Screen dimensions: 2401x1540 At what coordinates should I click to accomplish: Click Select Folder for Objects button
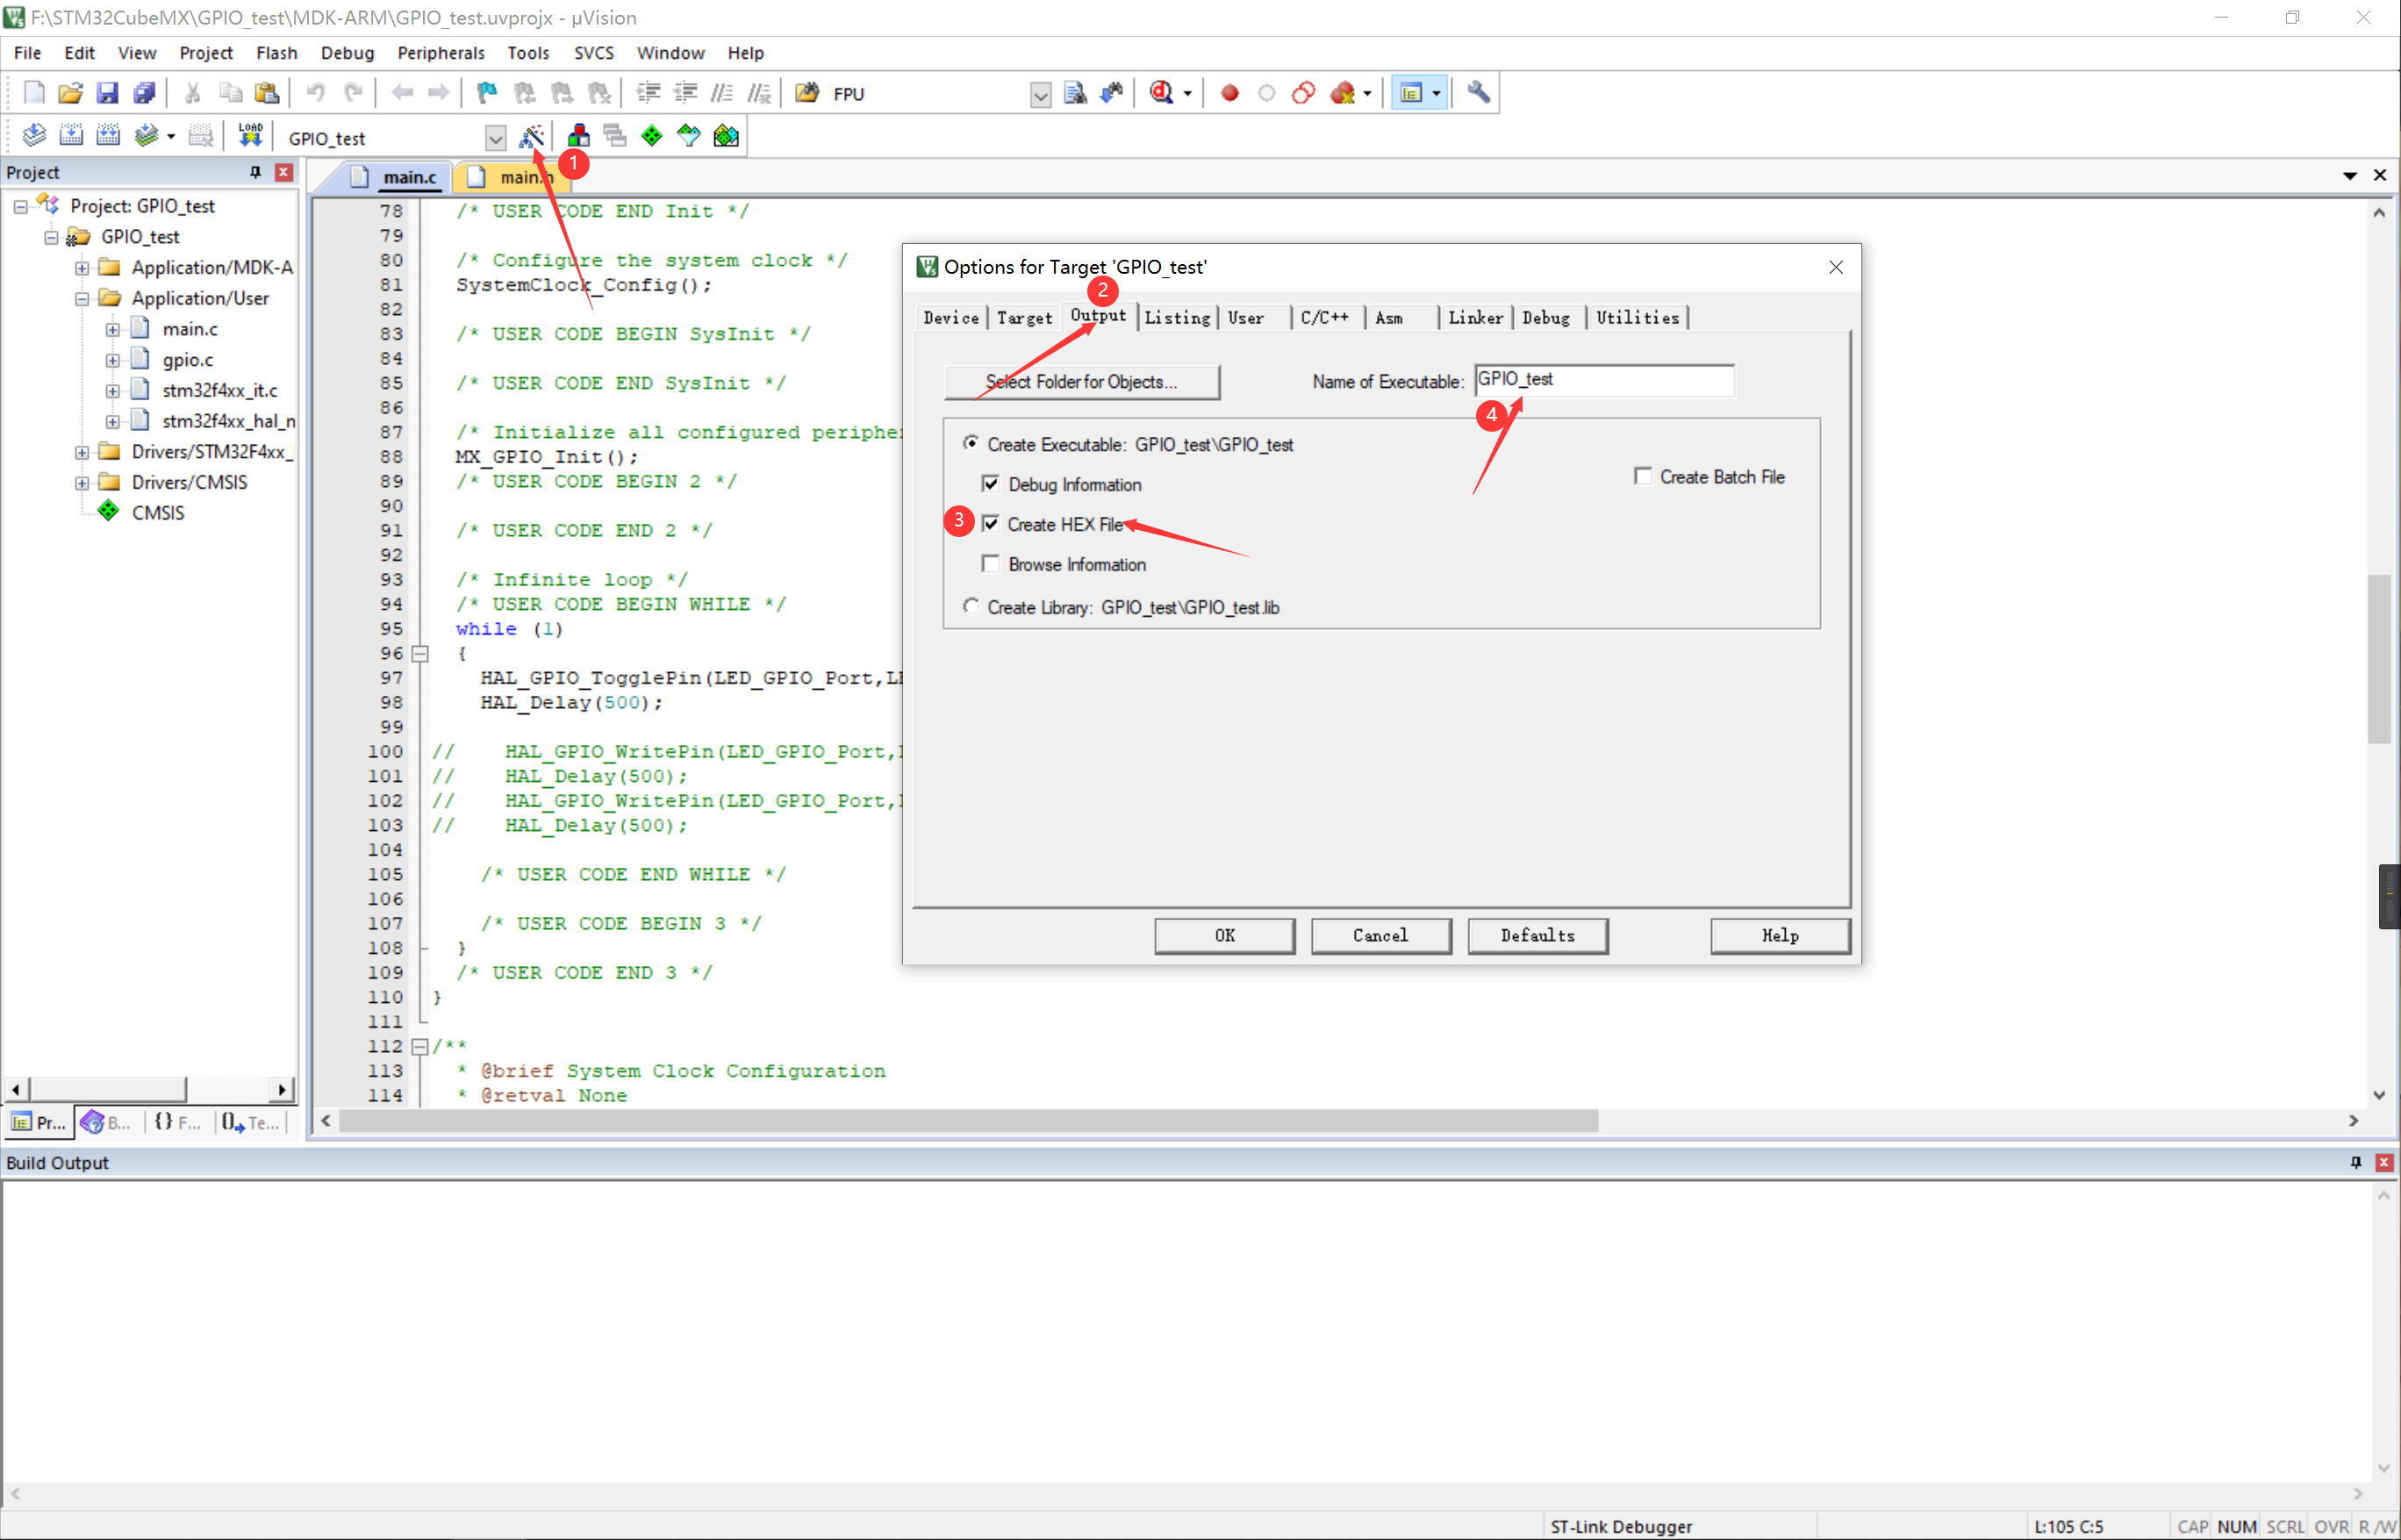[1081, 381]
